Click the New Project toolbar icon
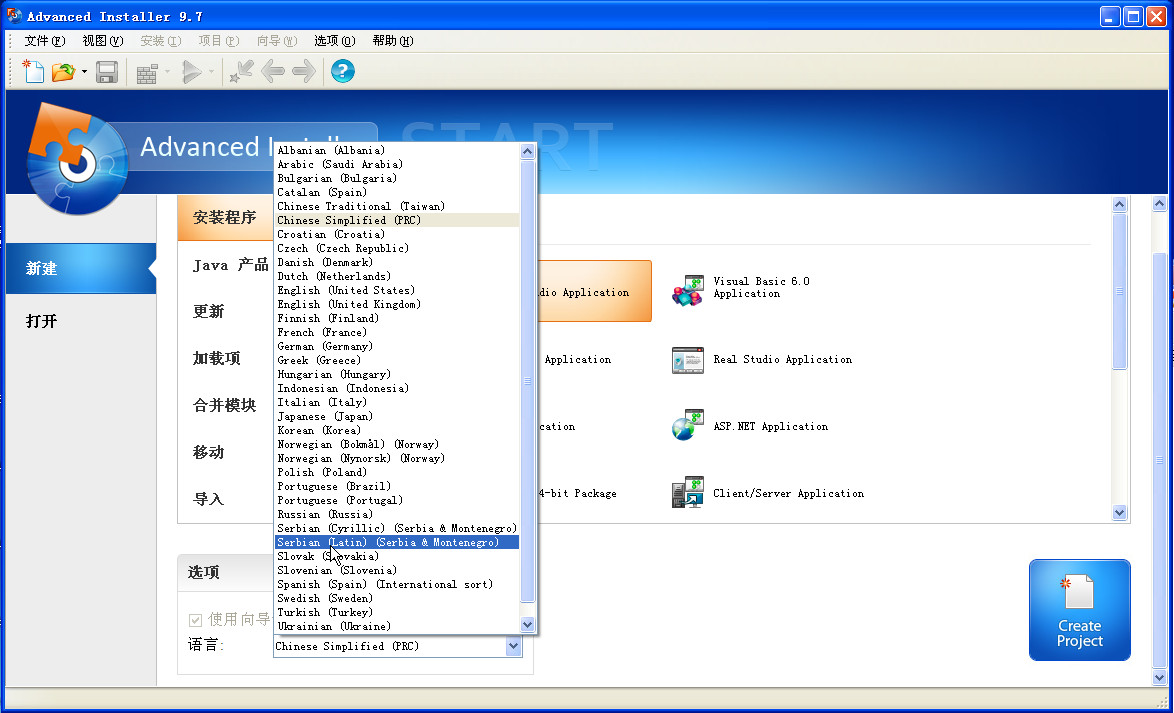1174x713 pixels. pyautogui.click(x=34, y=71)
